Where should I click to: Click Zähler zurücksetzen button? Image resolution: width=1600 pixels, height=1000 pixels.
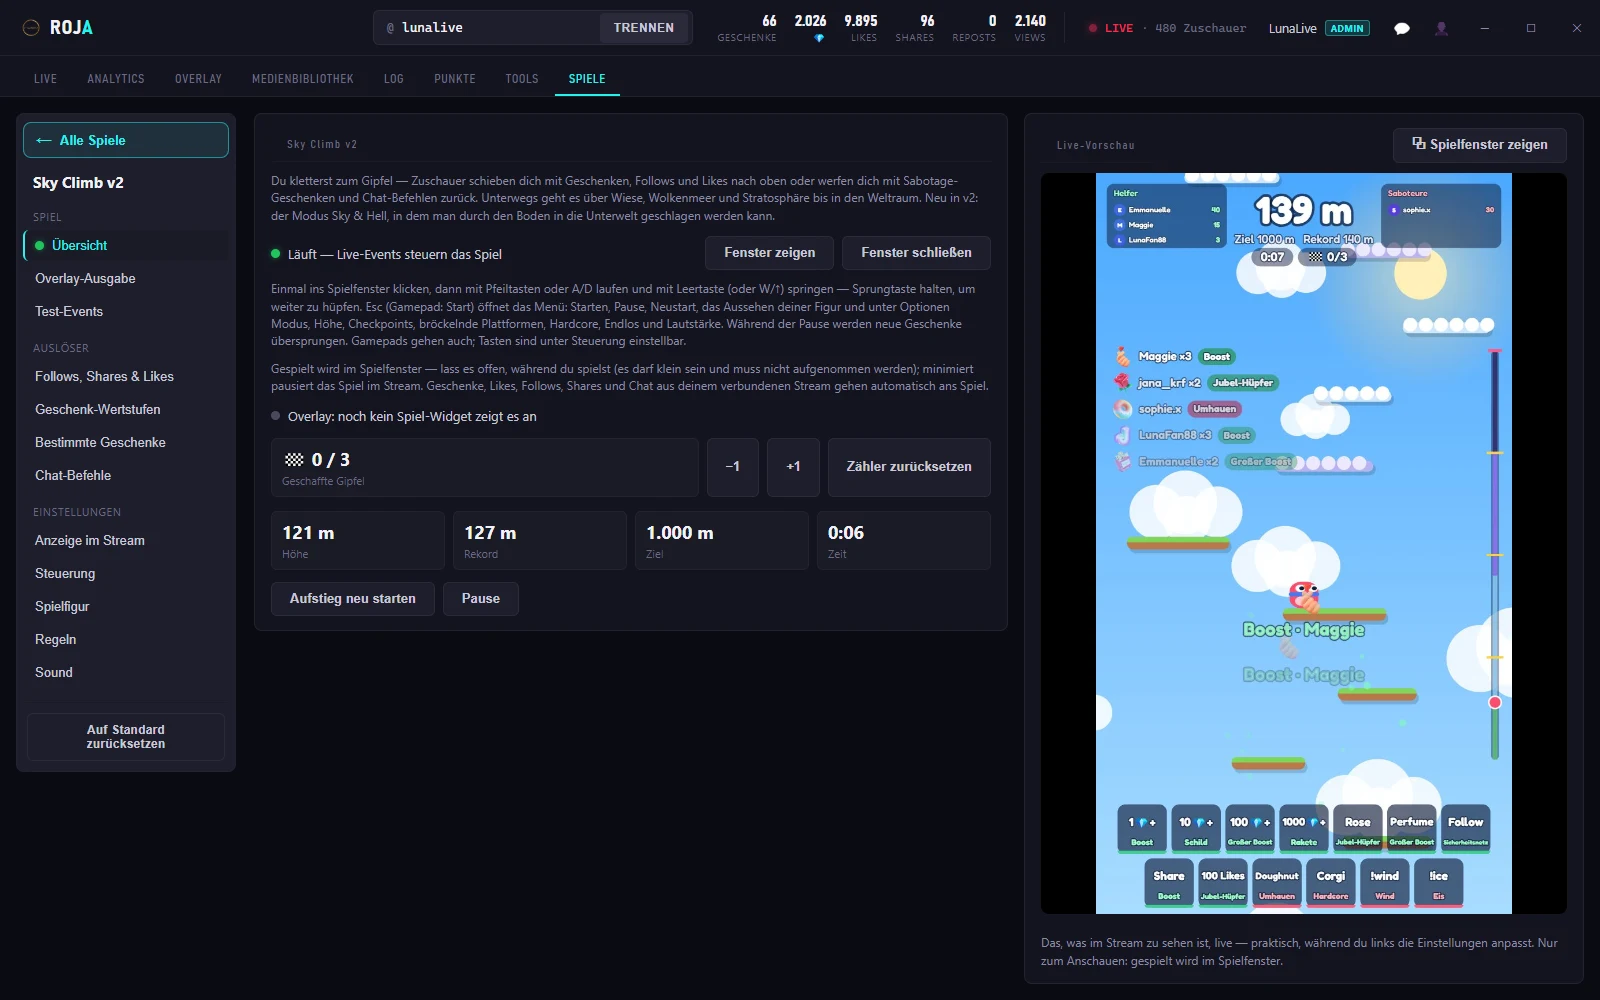click(x=909, y=467)
